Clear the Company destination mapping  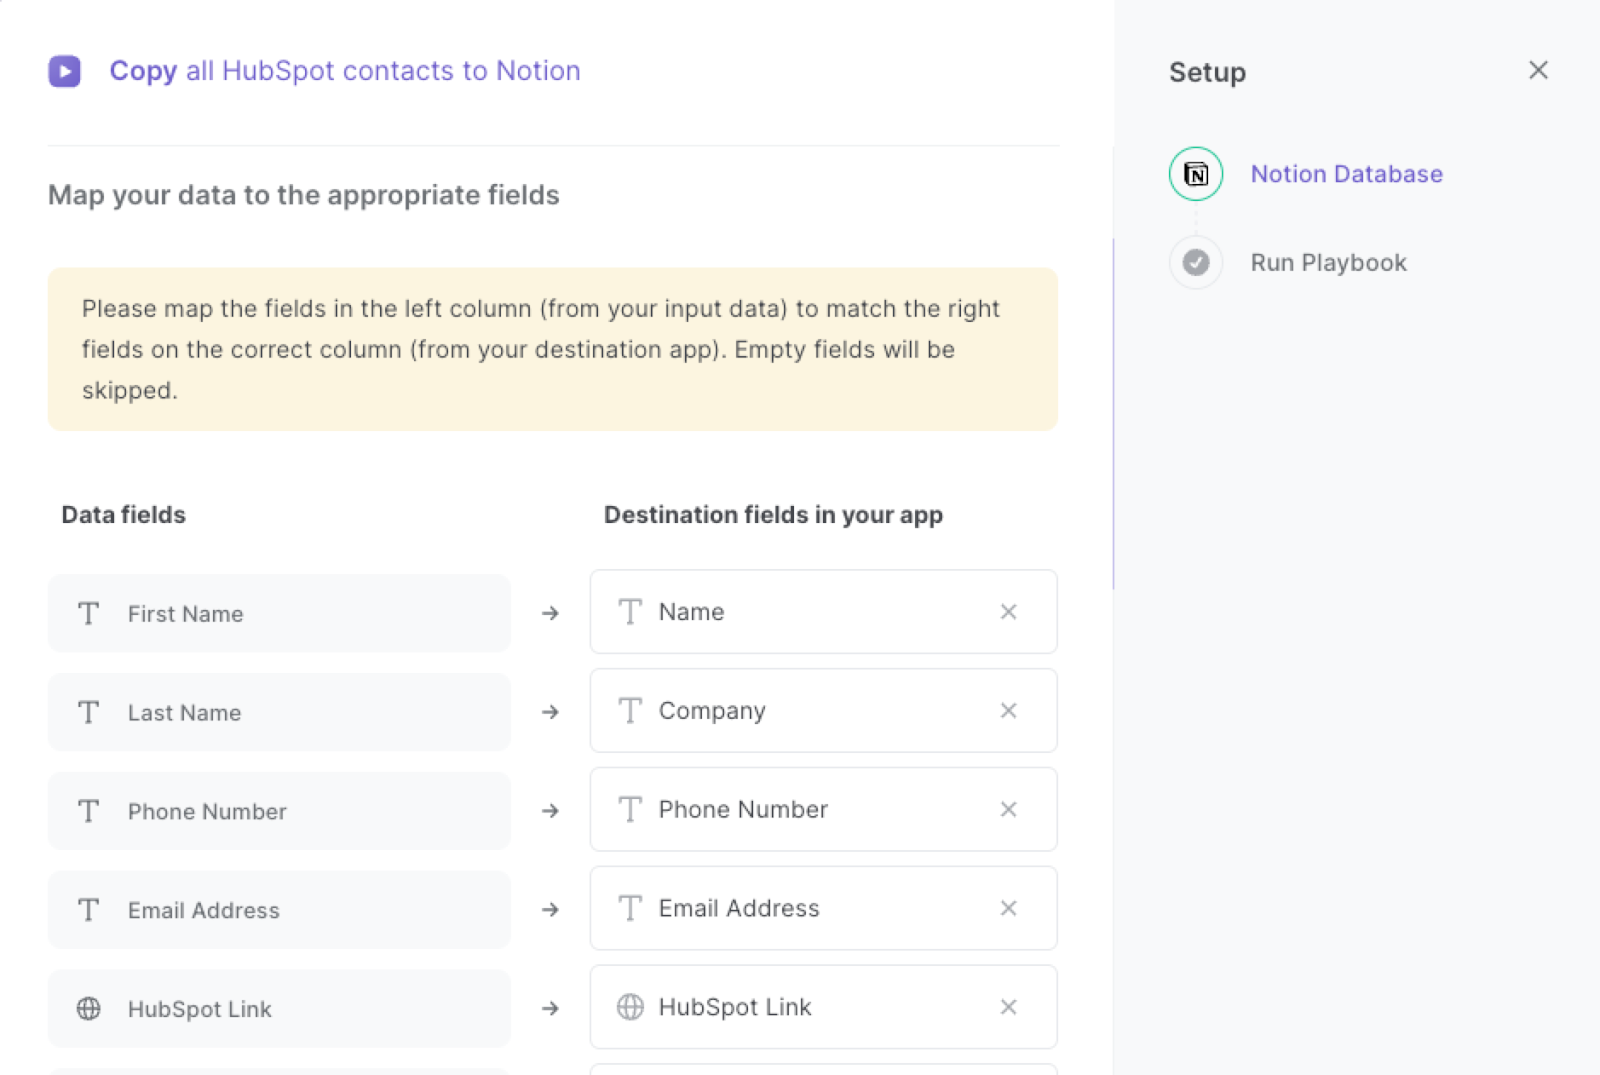(x=1008, y=711)
